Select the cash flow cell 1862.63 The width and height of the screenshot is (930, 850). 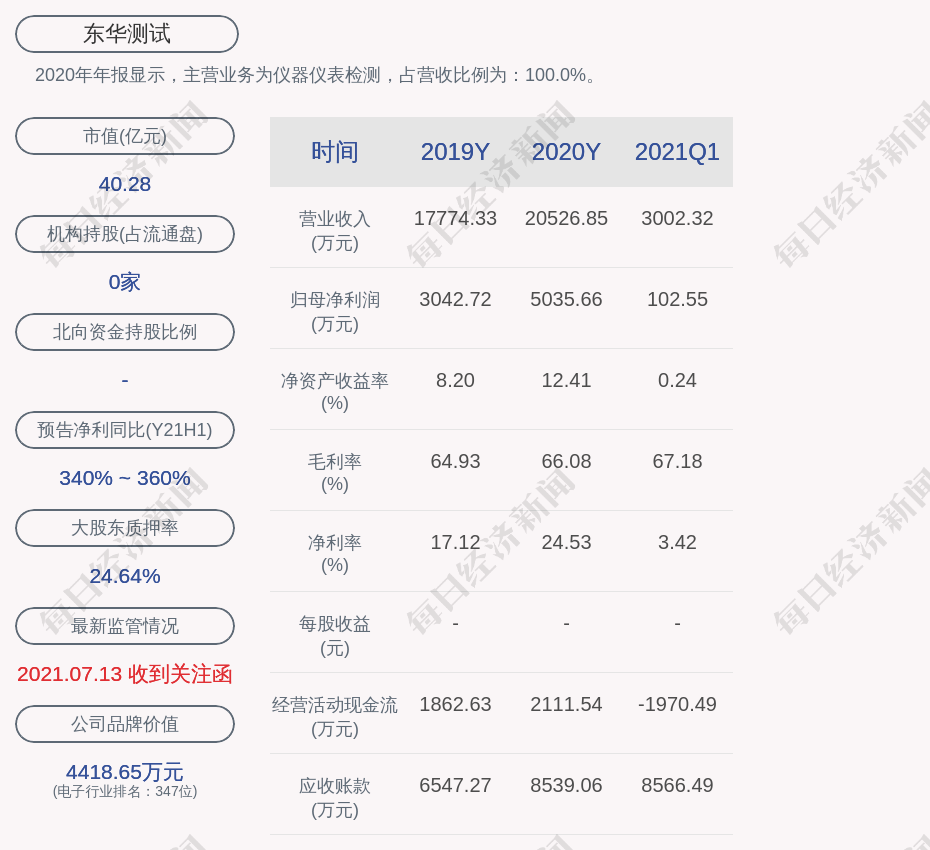(x=456, y=704)
